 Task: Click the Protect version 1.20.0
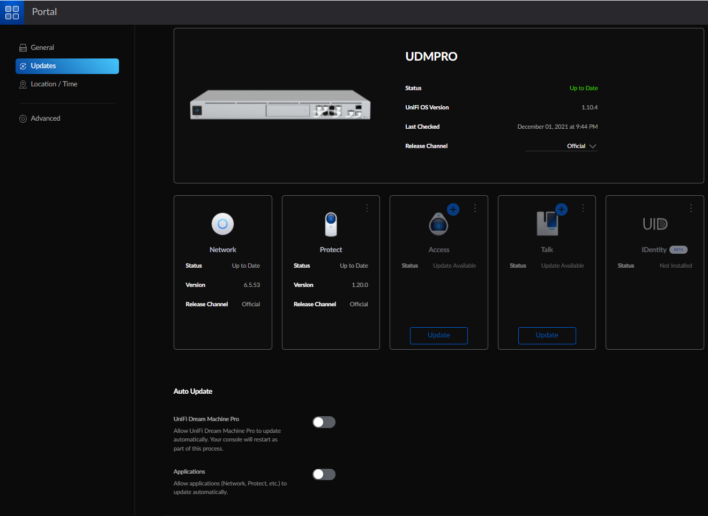click(360, 285)
